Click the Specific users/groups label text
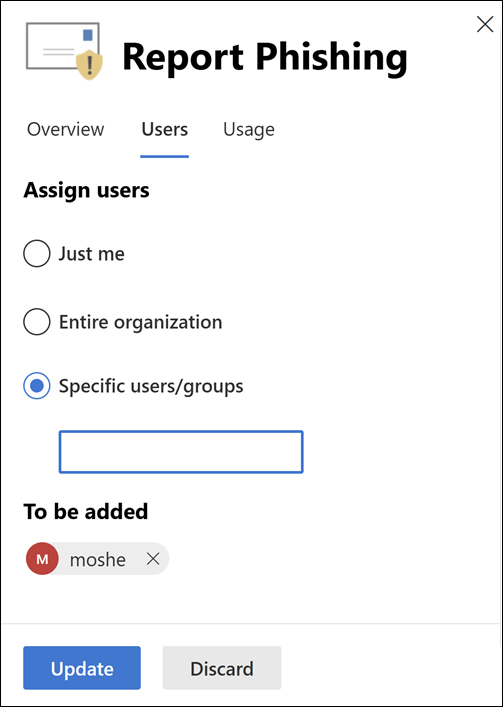This screenshot has width=503, height=707. tap(151, 386)
